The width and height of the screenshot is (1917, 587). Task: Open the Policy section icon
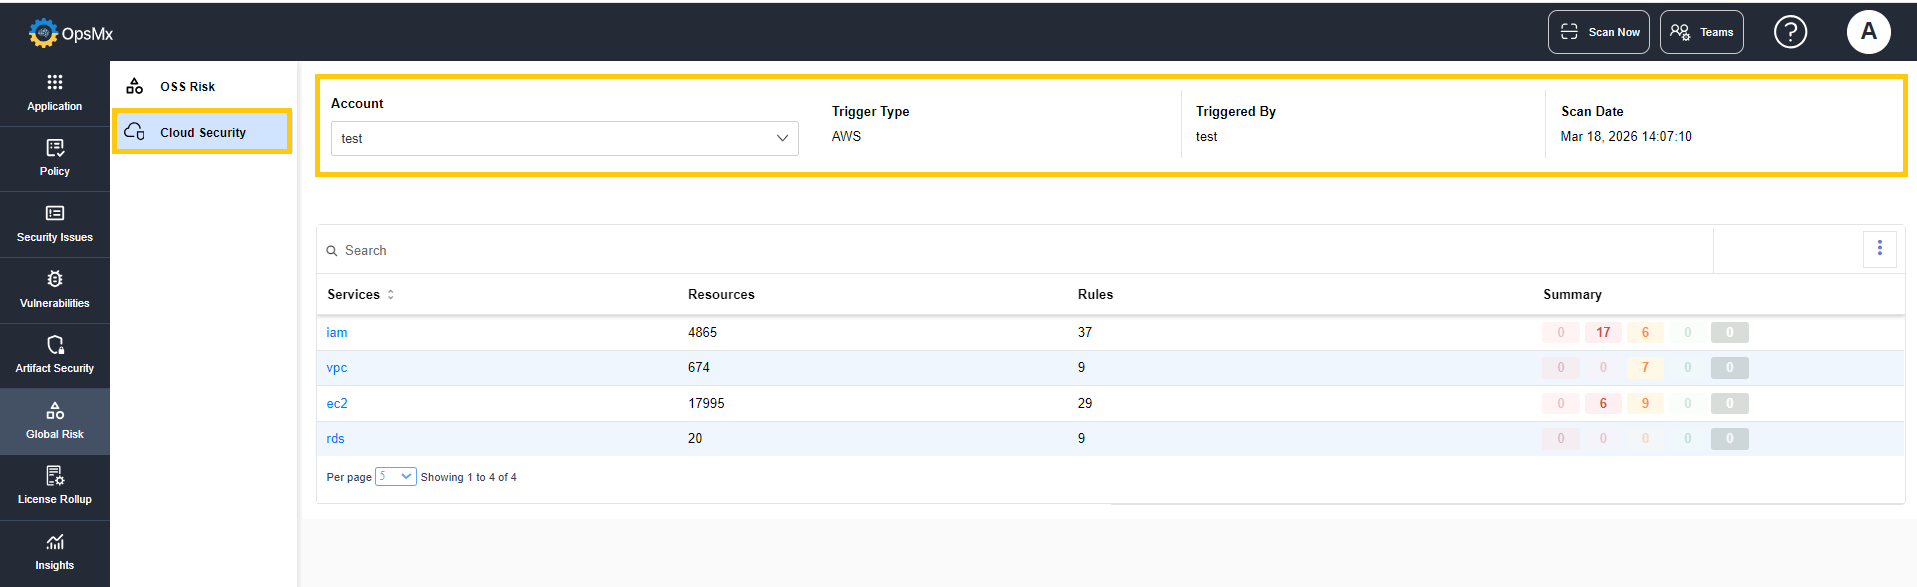(x=55, y=148)
